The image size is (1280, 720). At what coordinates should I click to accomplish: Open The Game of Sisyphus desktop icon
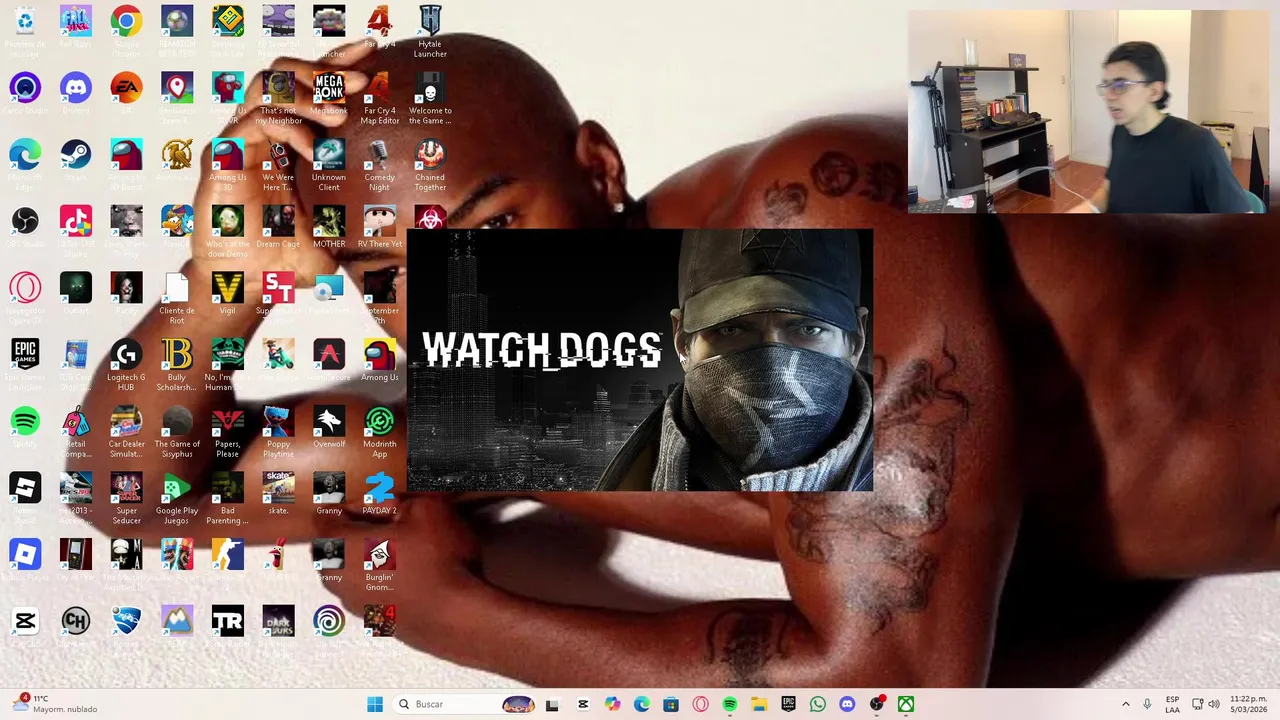coord(177,421)
